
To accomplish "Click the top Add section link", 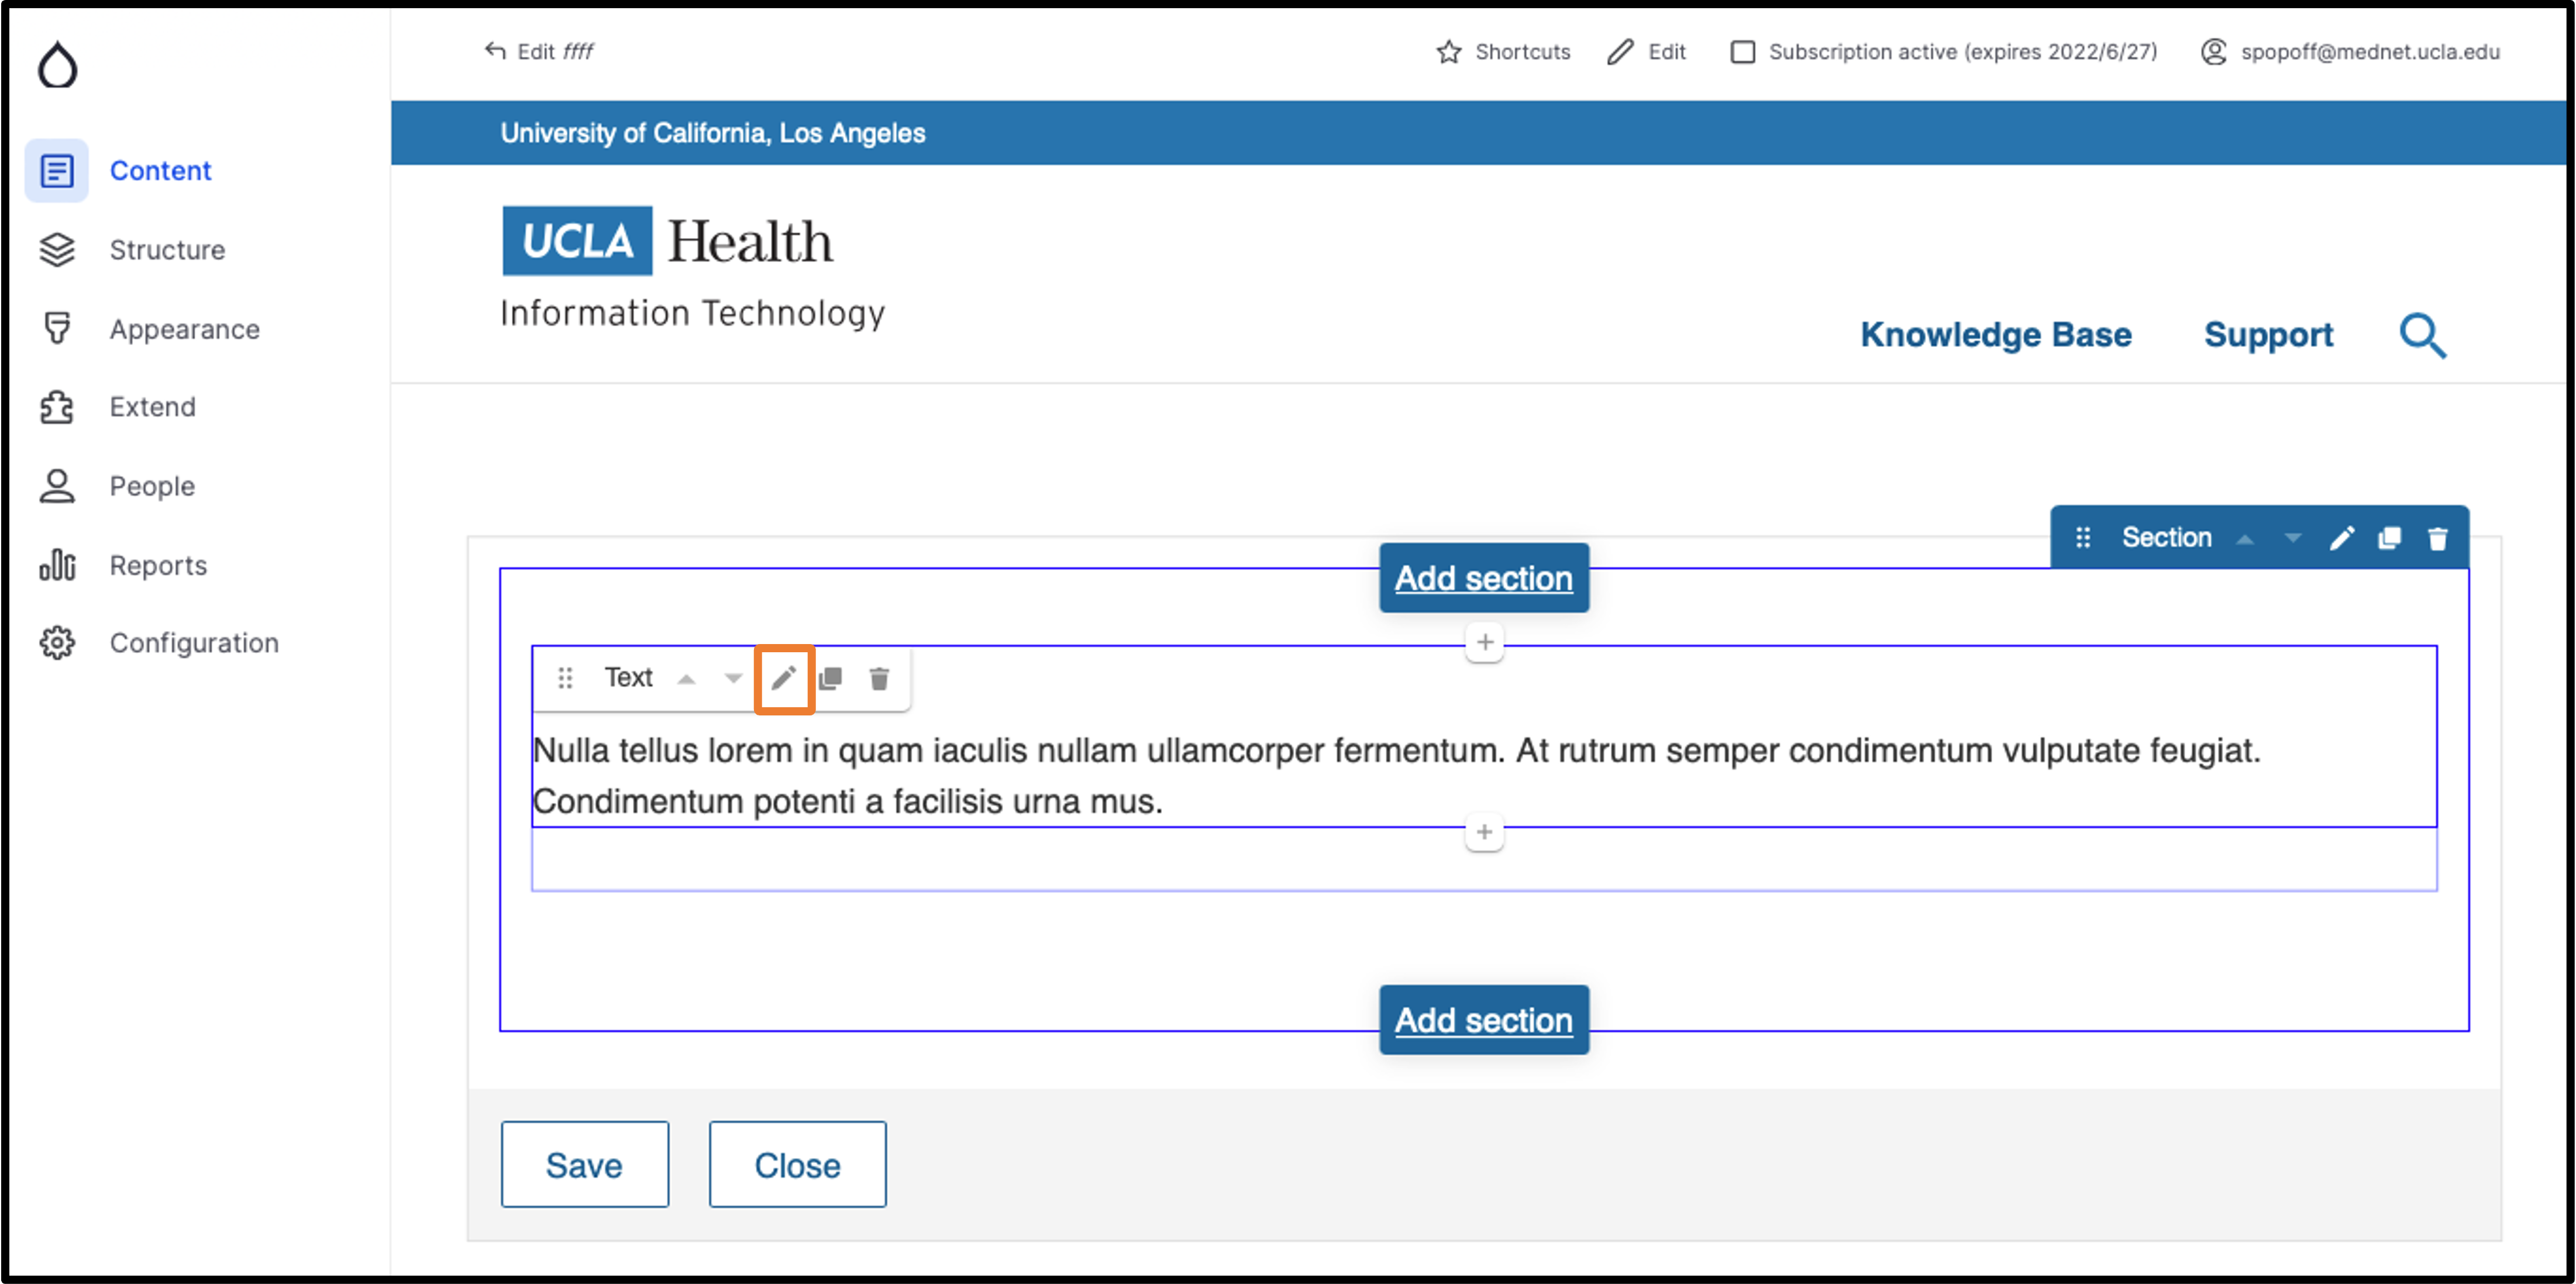I will point(1484,578).
